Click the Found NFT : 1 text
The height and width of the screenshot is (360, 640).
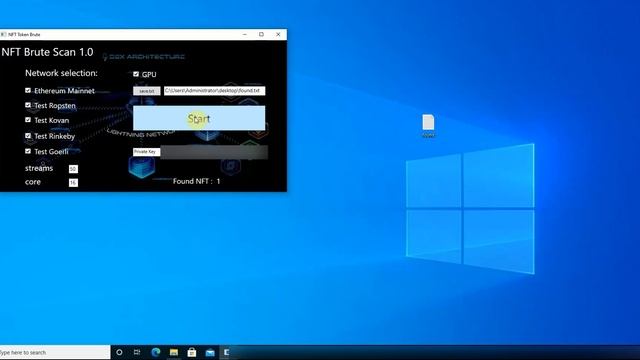click(196, 181)
